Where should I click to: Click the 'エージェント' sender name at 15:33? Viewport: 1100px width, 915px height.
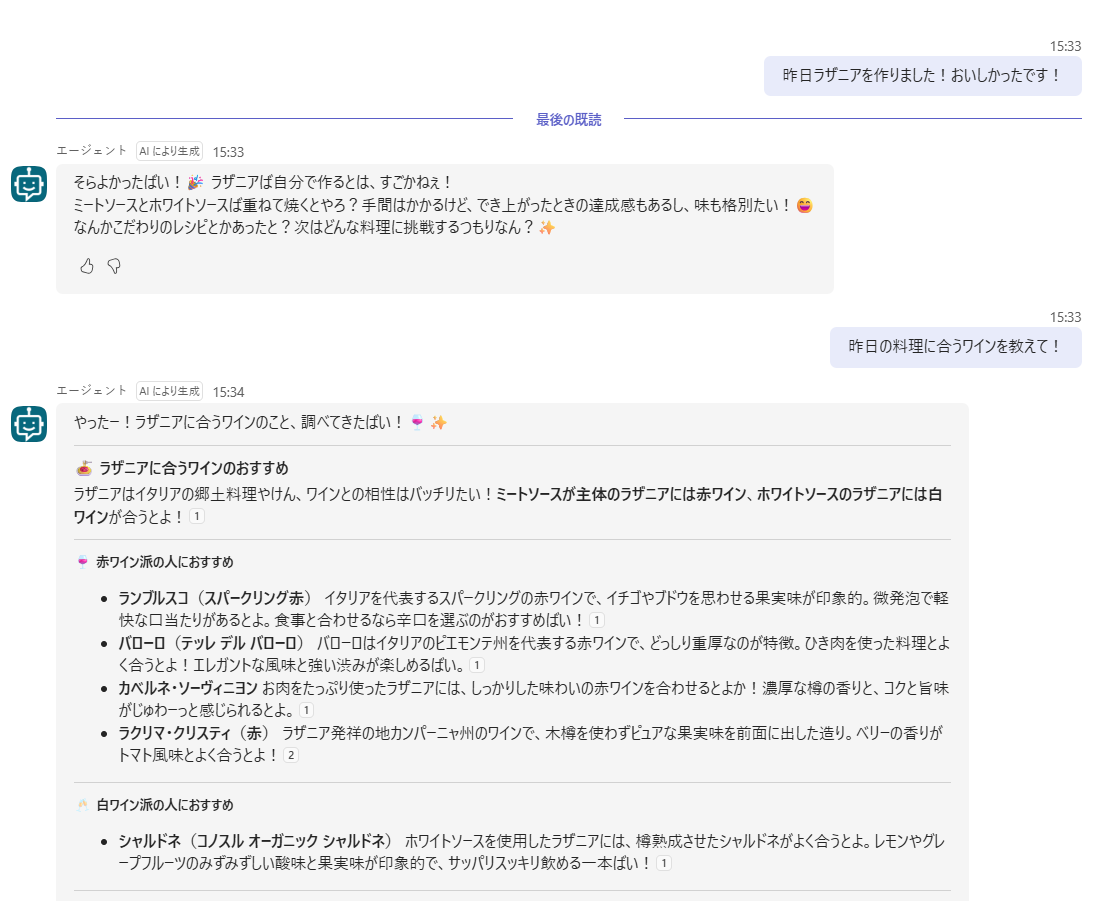pyautogui.click(x=91, y=150)
